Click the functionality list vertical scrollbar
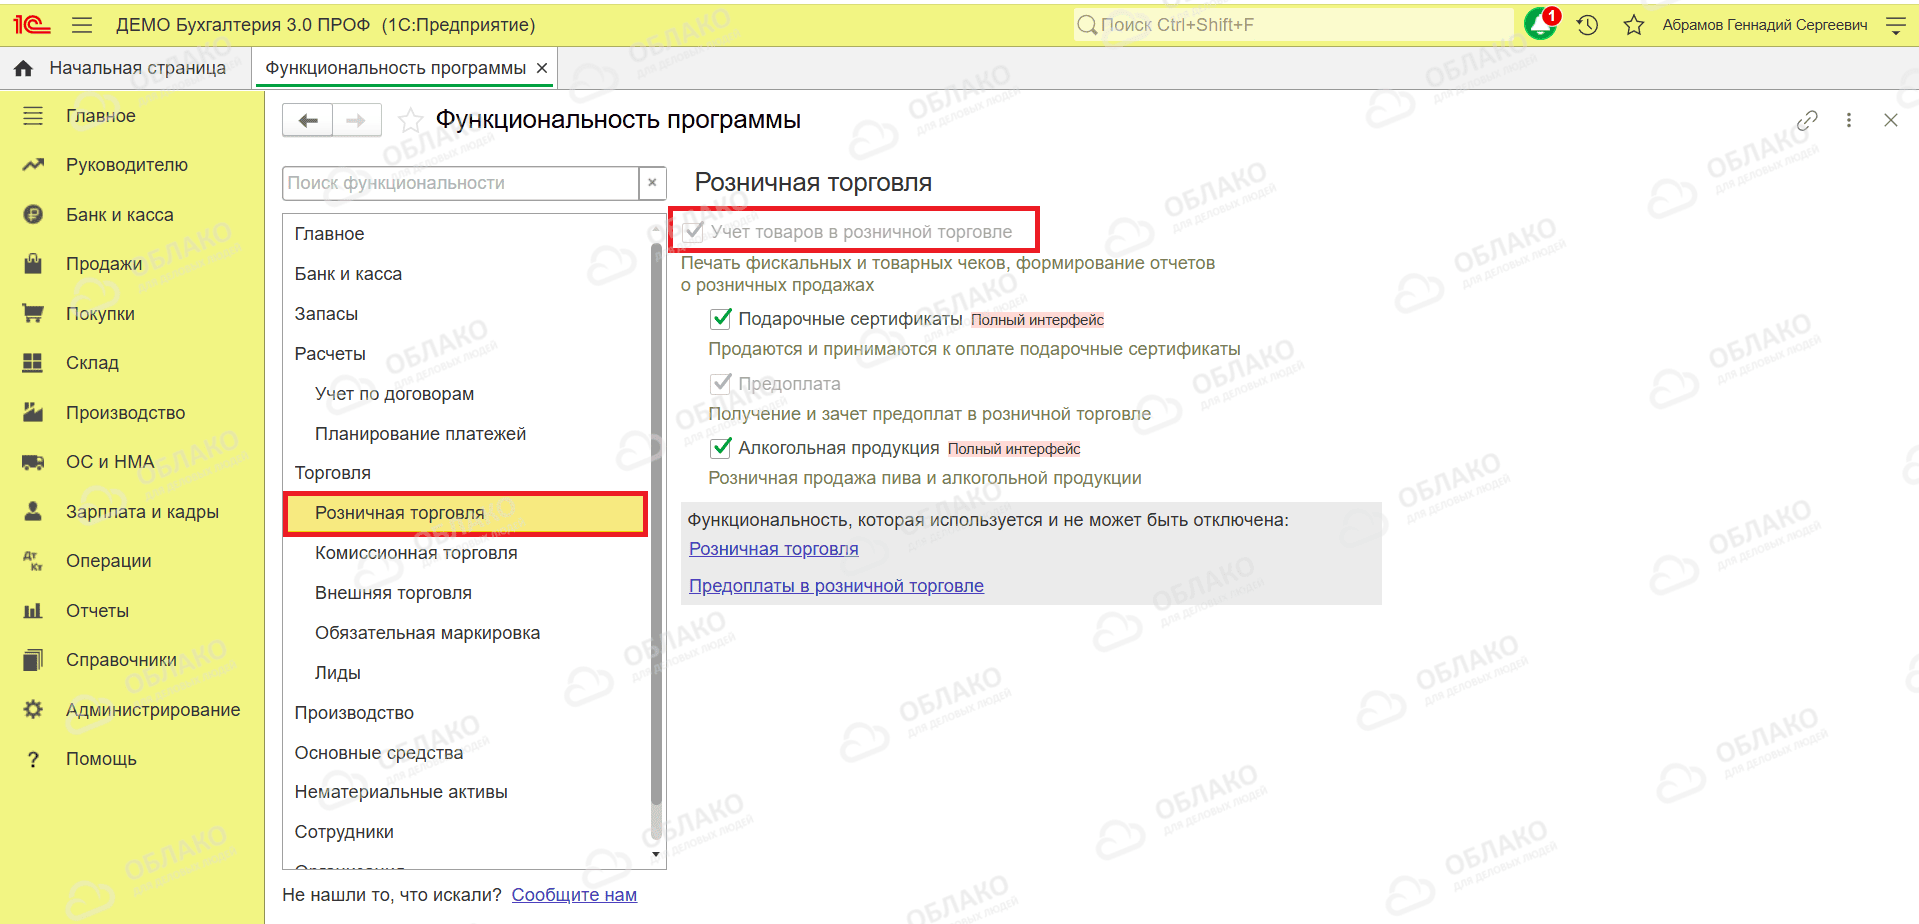This screenshot has height=924, width=1919. click(656, 523)
